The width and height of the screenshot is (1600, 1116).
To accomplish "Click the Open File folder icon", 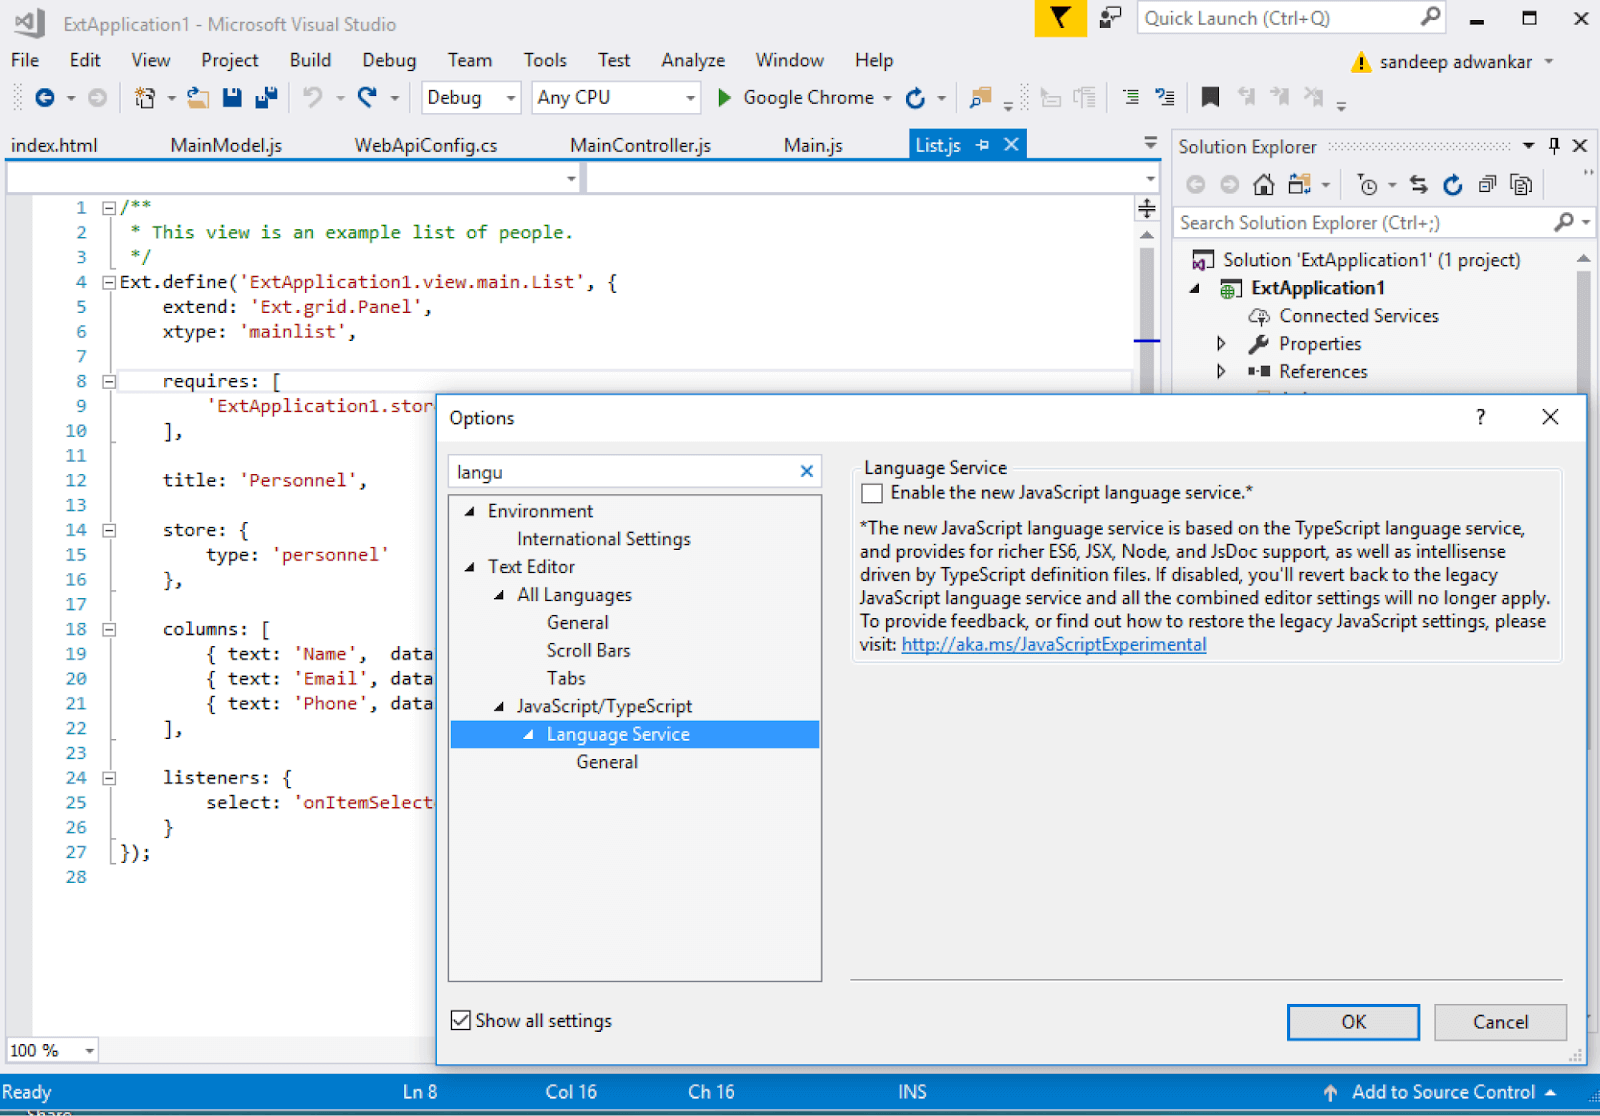I will click(198, 97).
